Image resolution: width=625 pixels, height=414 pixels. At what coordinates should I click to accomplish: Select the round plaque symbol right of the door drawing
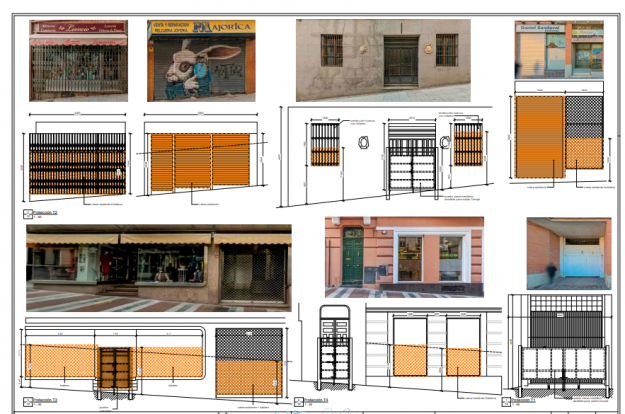(446, 143)
